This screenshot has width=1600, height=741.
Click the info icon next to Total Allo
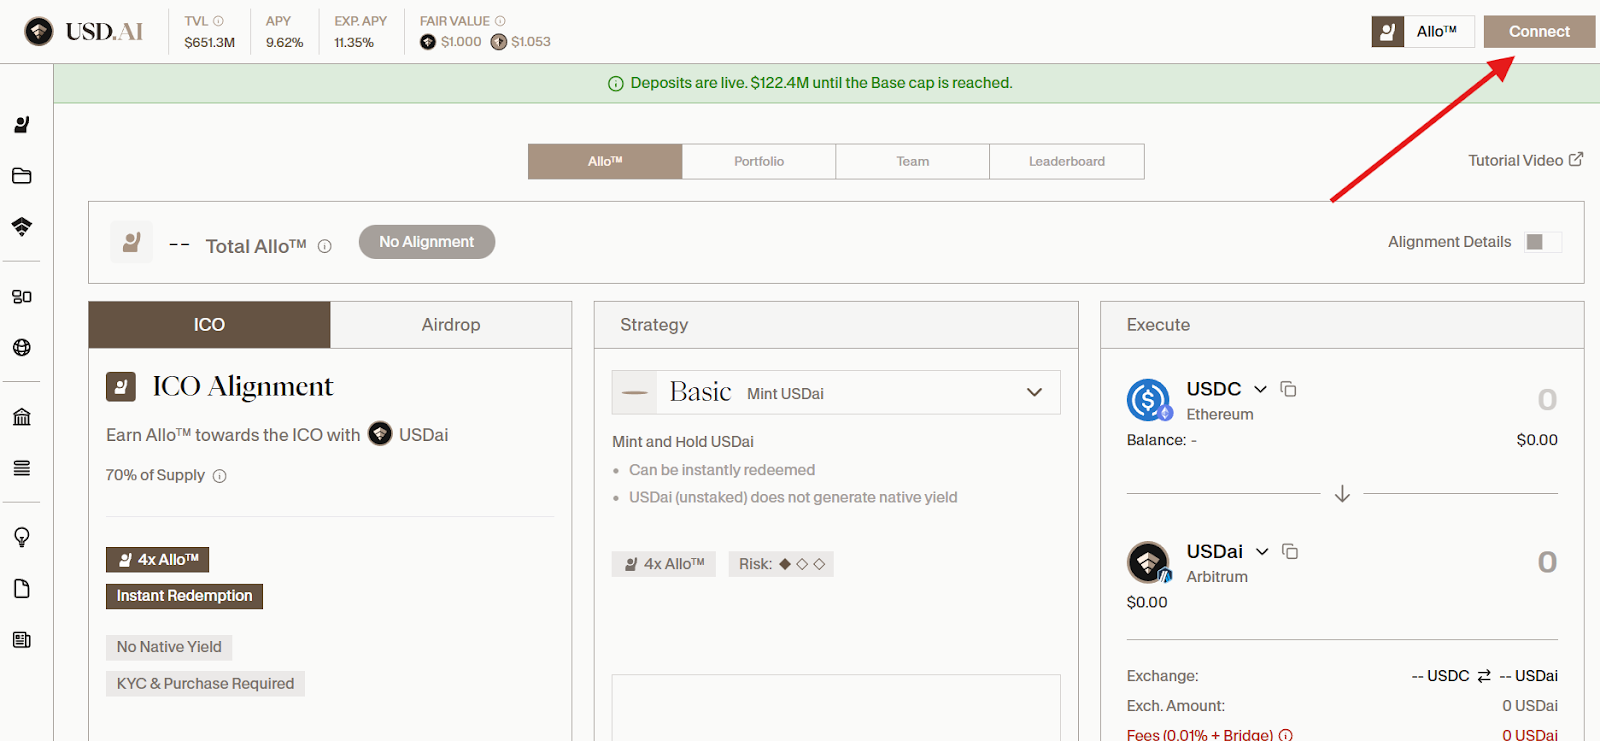click(x=325, y=247)
